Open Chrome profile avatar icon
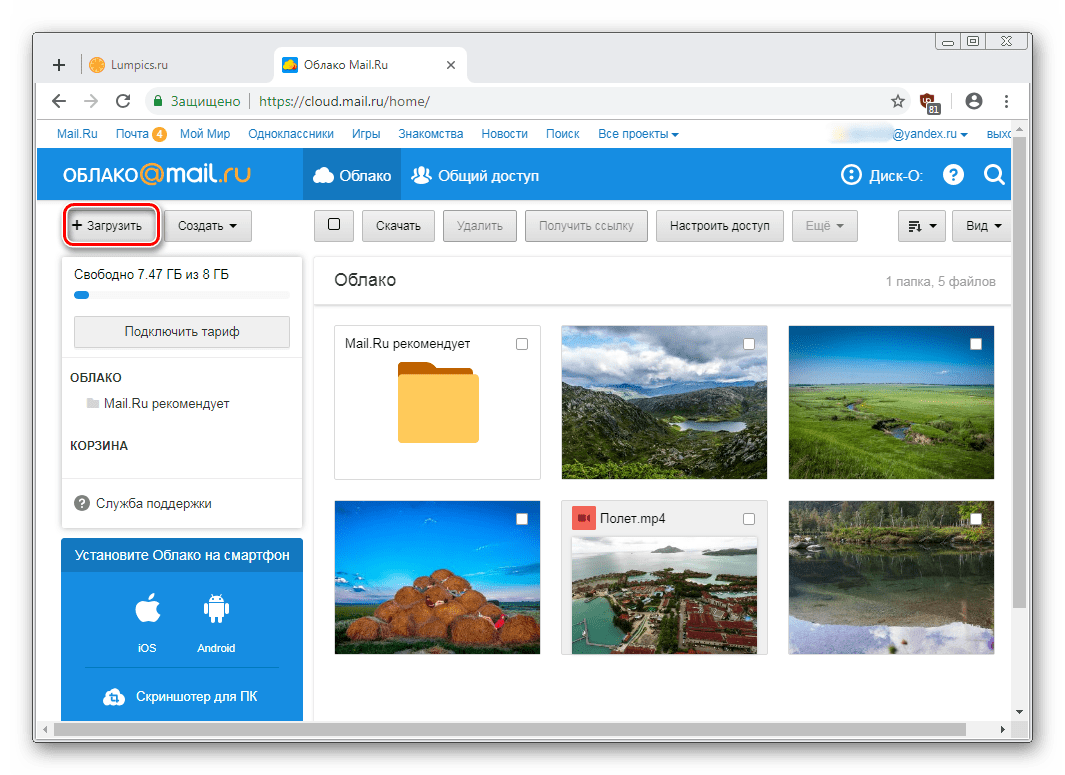1065x775 pixels. [973, 101]
